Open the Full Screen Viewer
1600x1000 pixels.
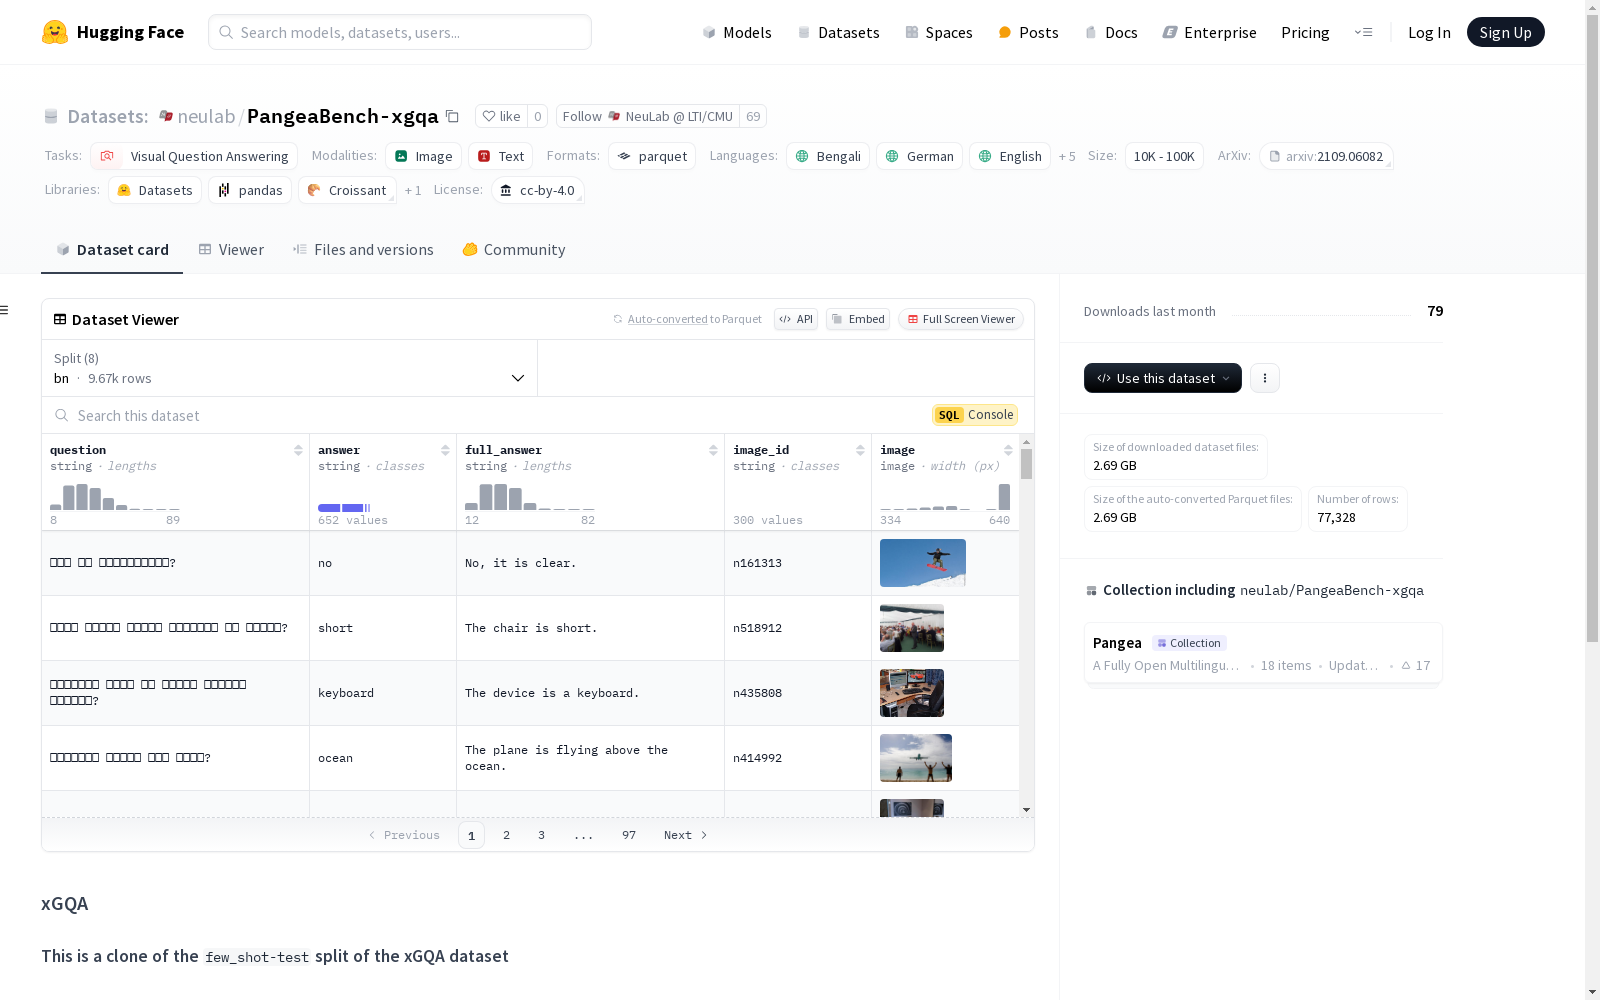(x=961, y=319)
